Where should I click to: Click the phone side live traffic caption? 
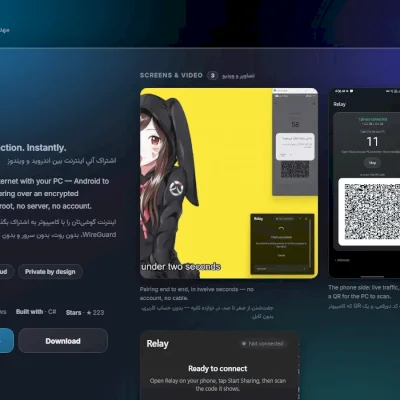pos(364,292)
